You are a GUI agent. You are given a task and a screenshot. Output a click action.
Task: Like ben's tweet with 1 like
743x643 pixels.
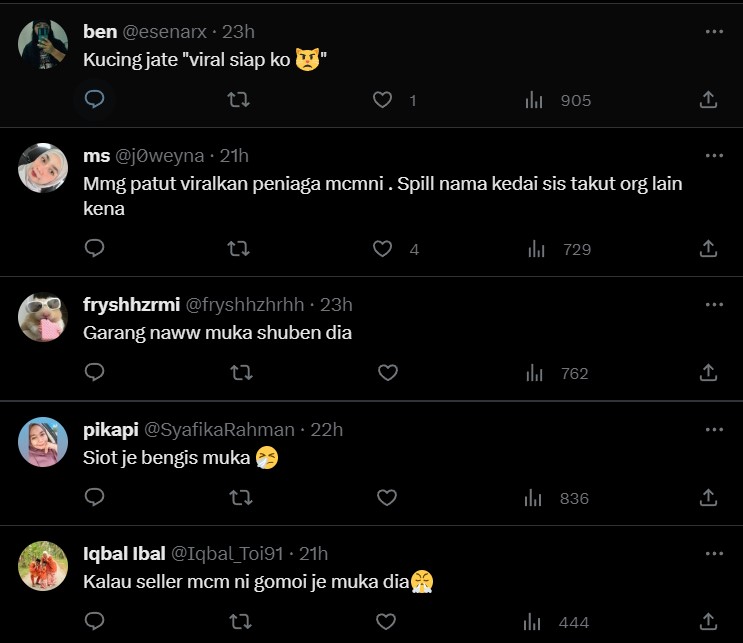[x=382, y=99]
